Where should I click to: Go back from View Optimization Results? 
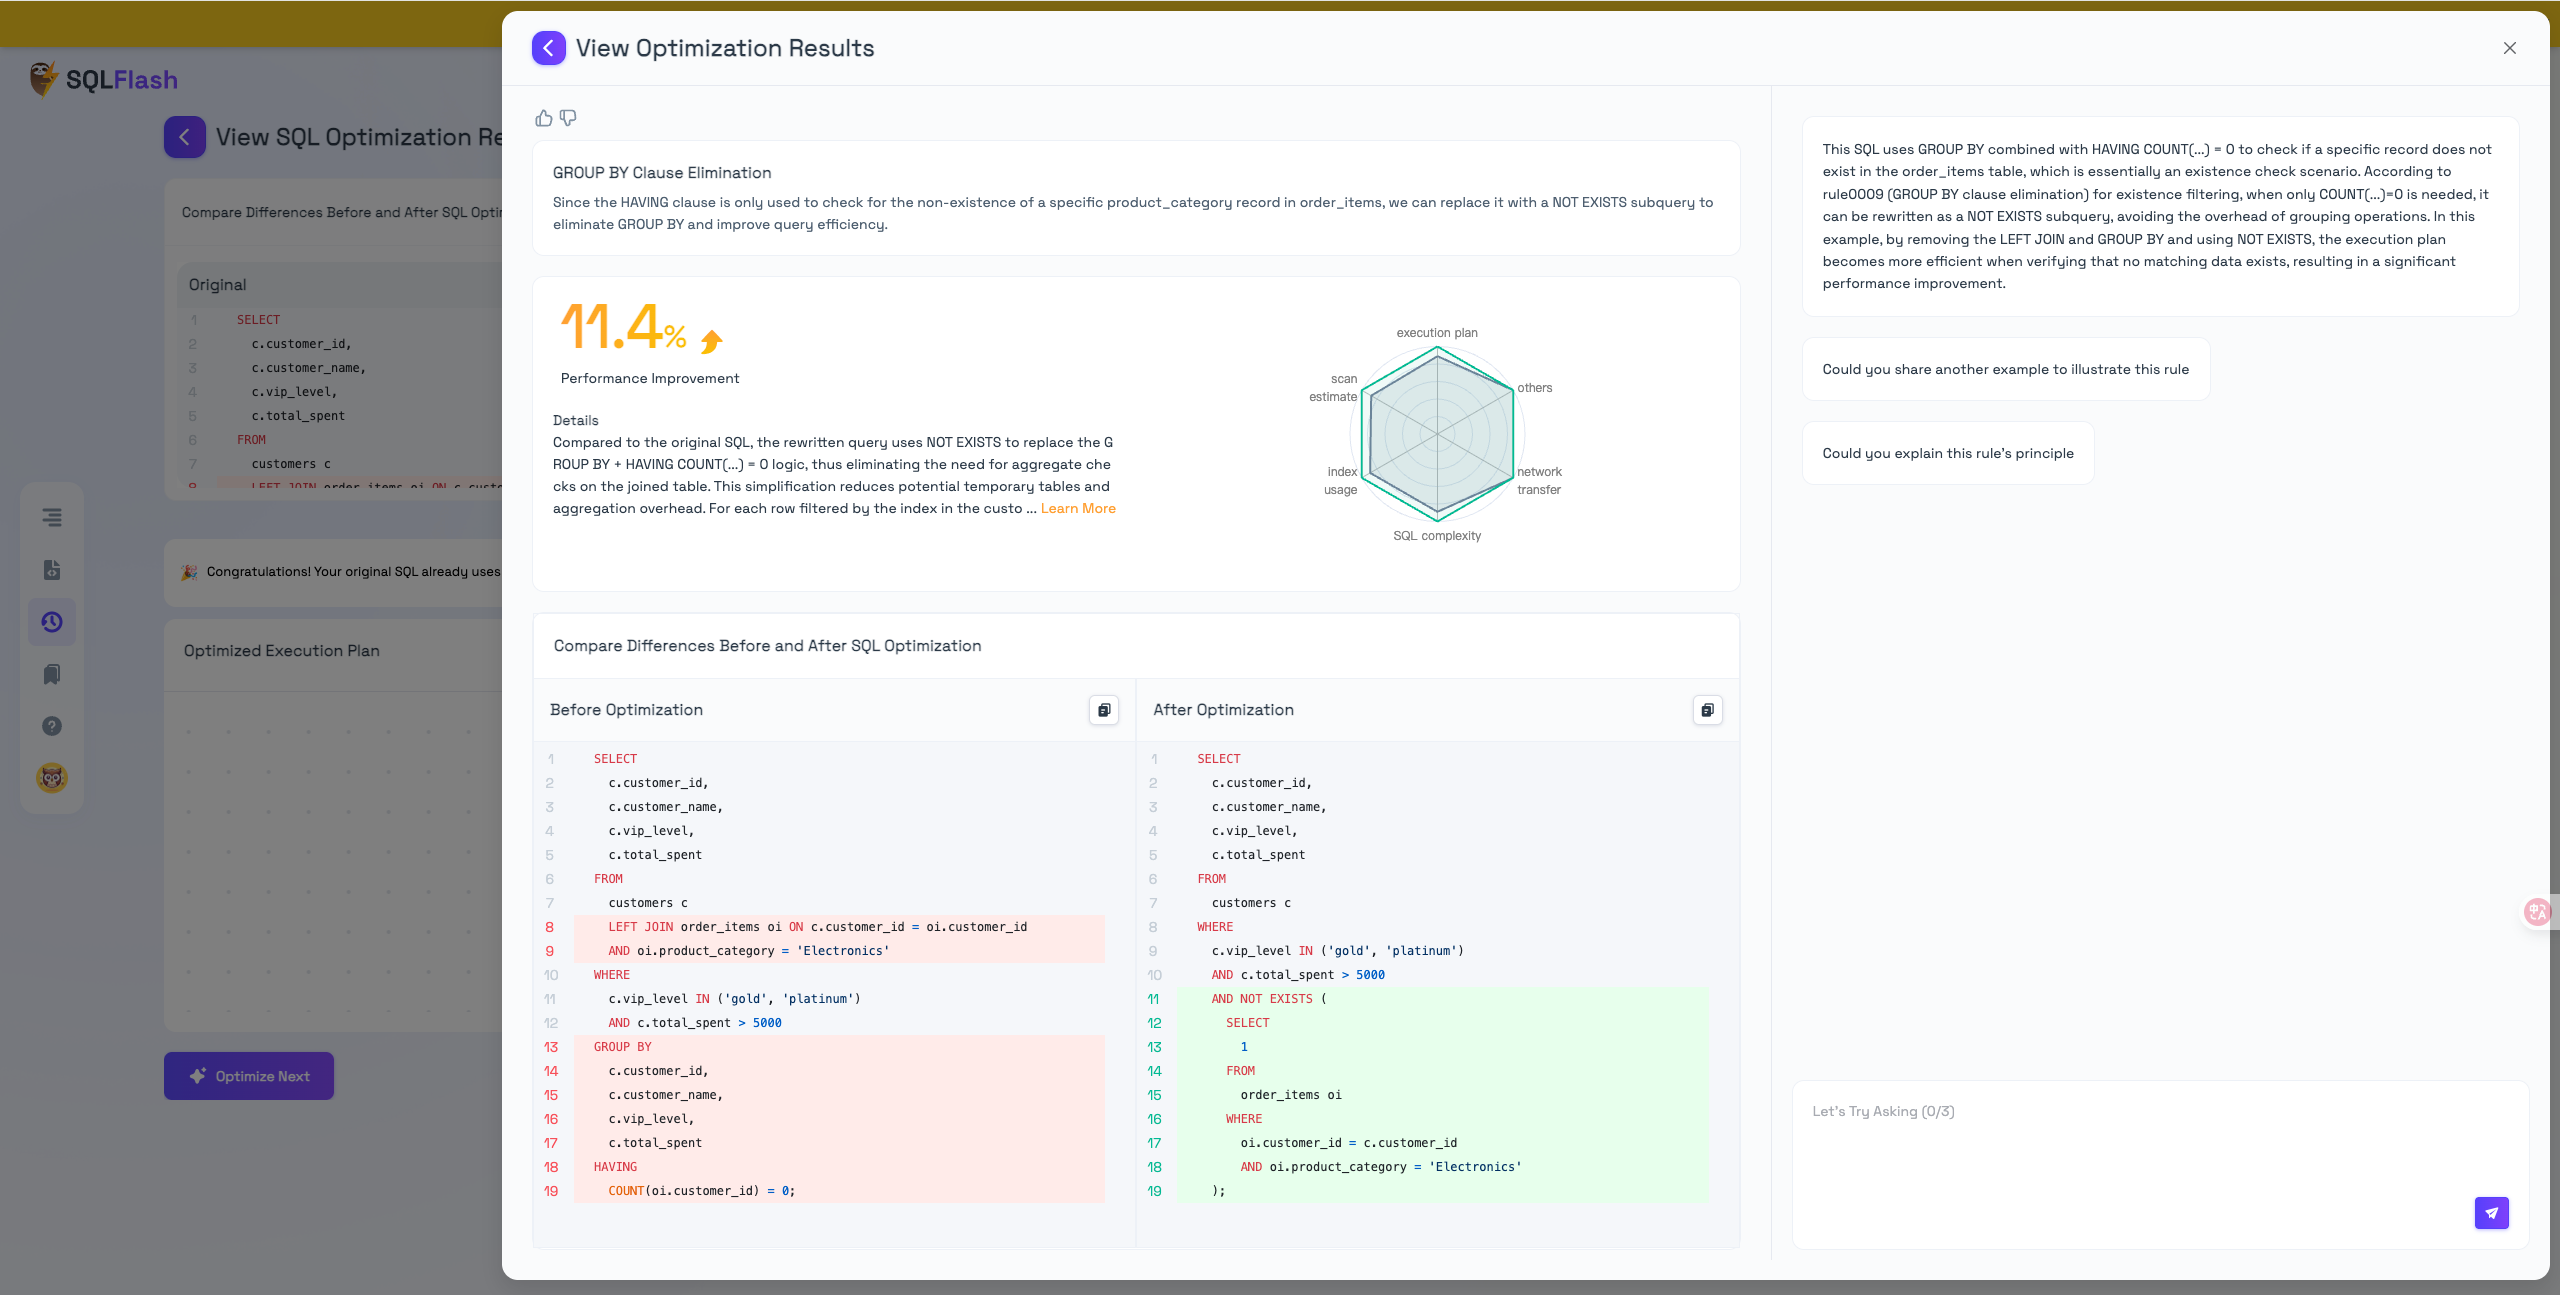[548, 48]
